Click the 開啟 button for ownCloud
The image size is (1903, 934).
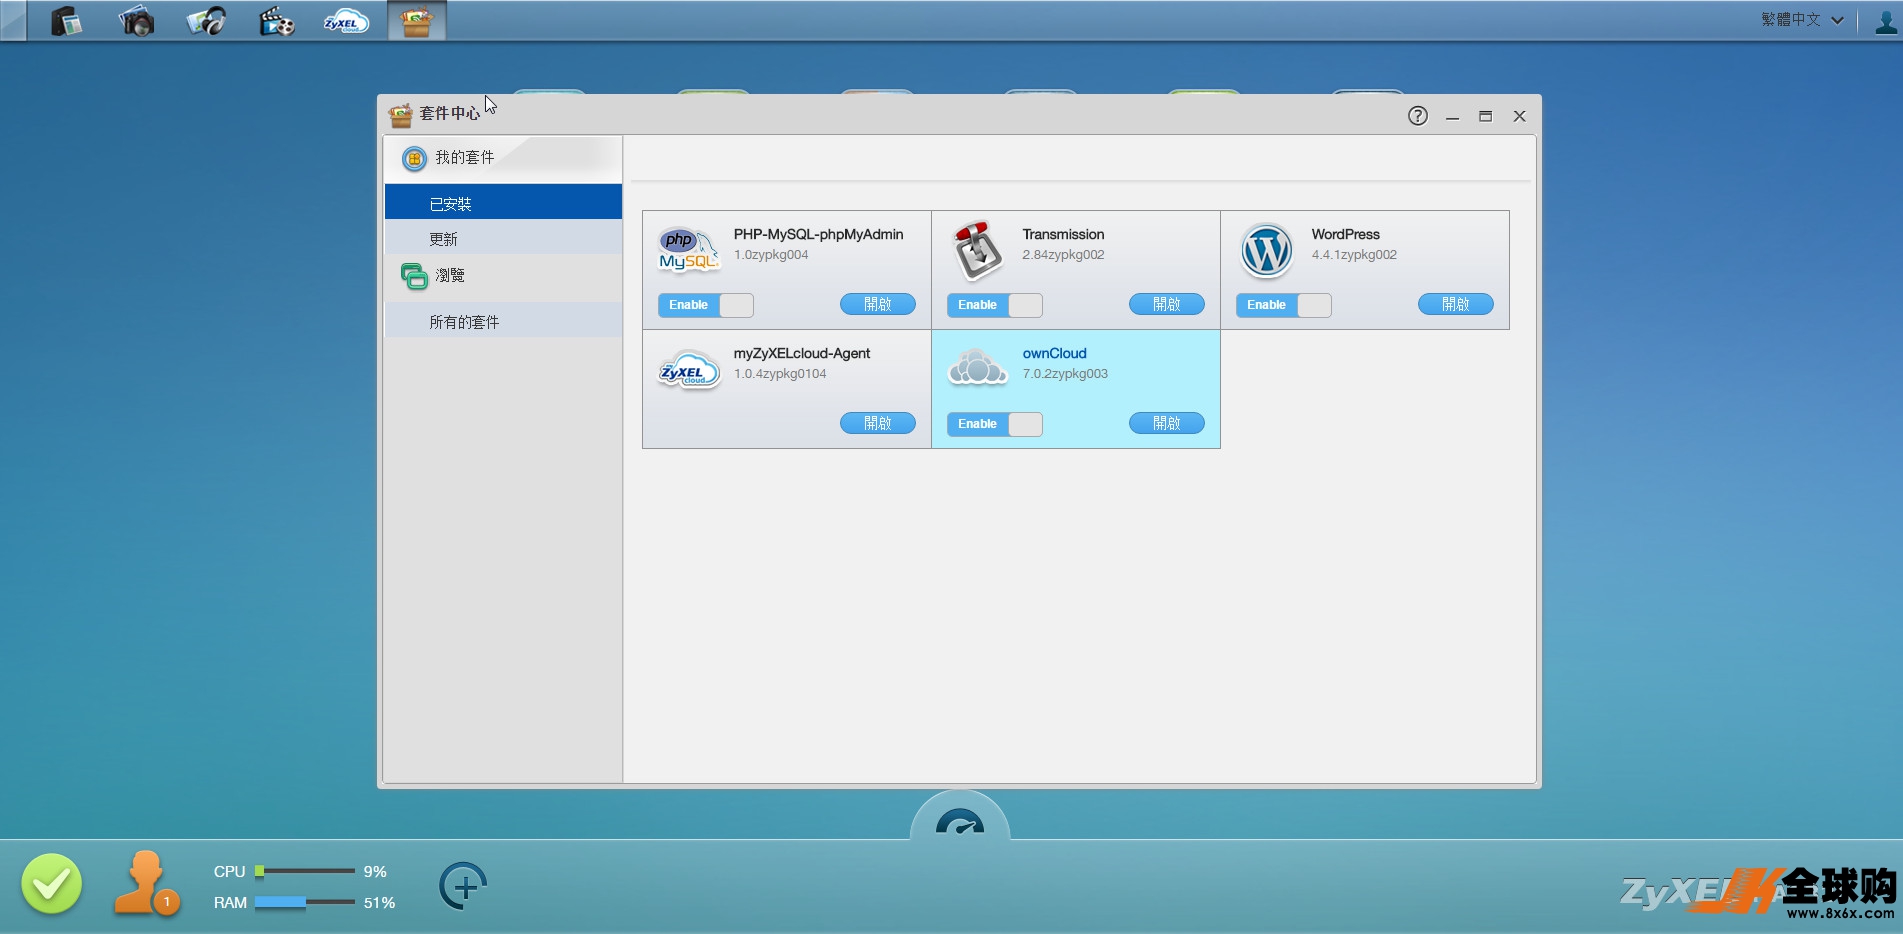click(x=1166, y=423)
